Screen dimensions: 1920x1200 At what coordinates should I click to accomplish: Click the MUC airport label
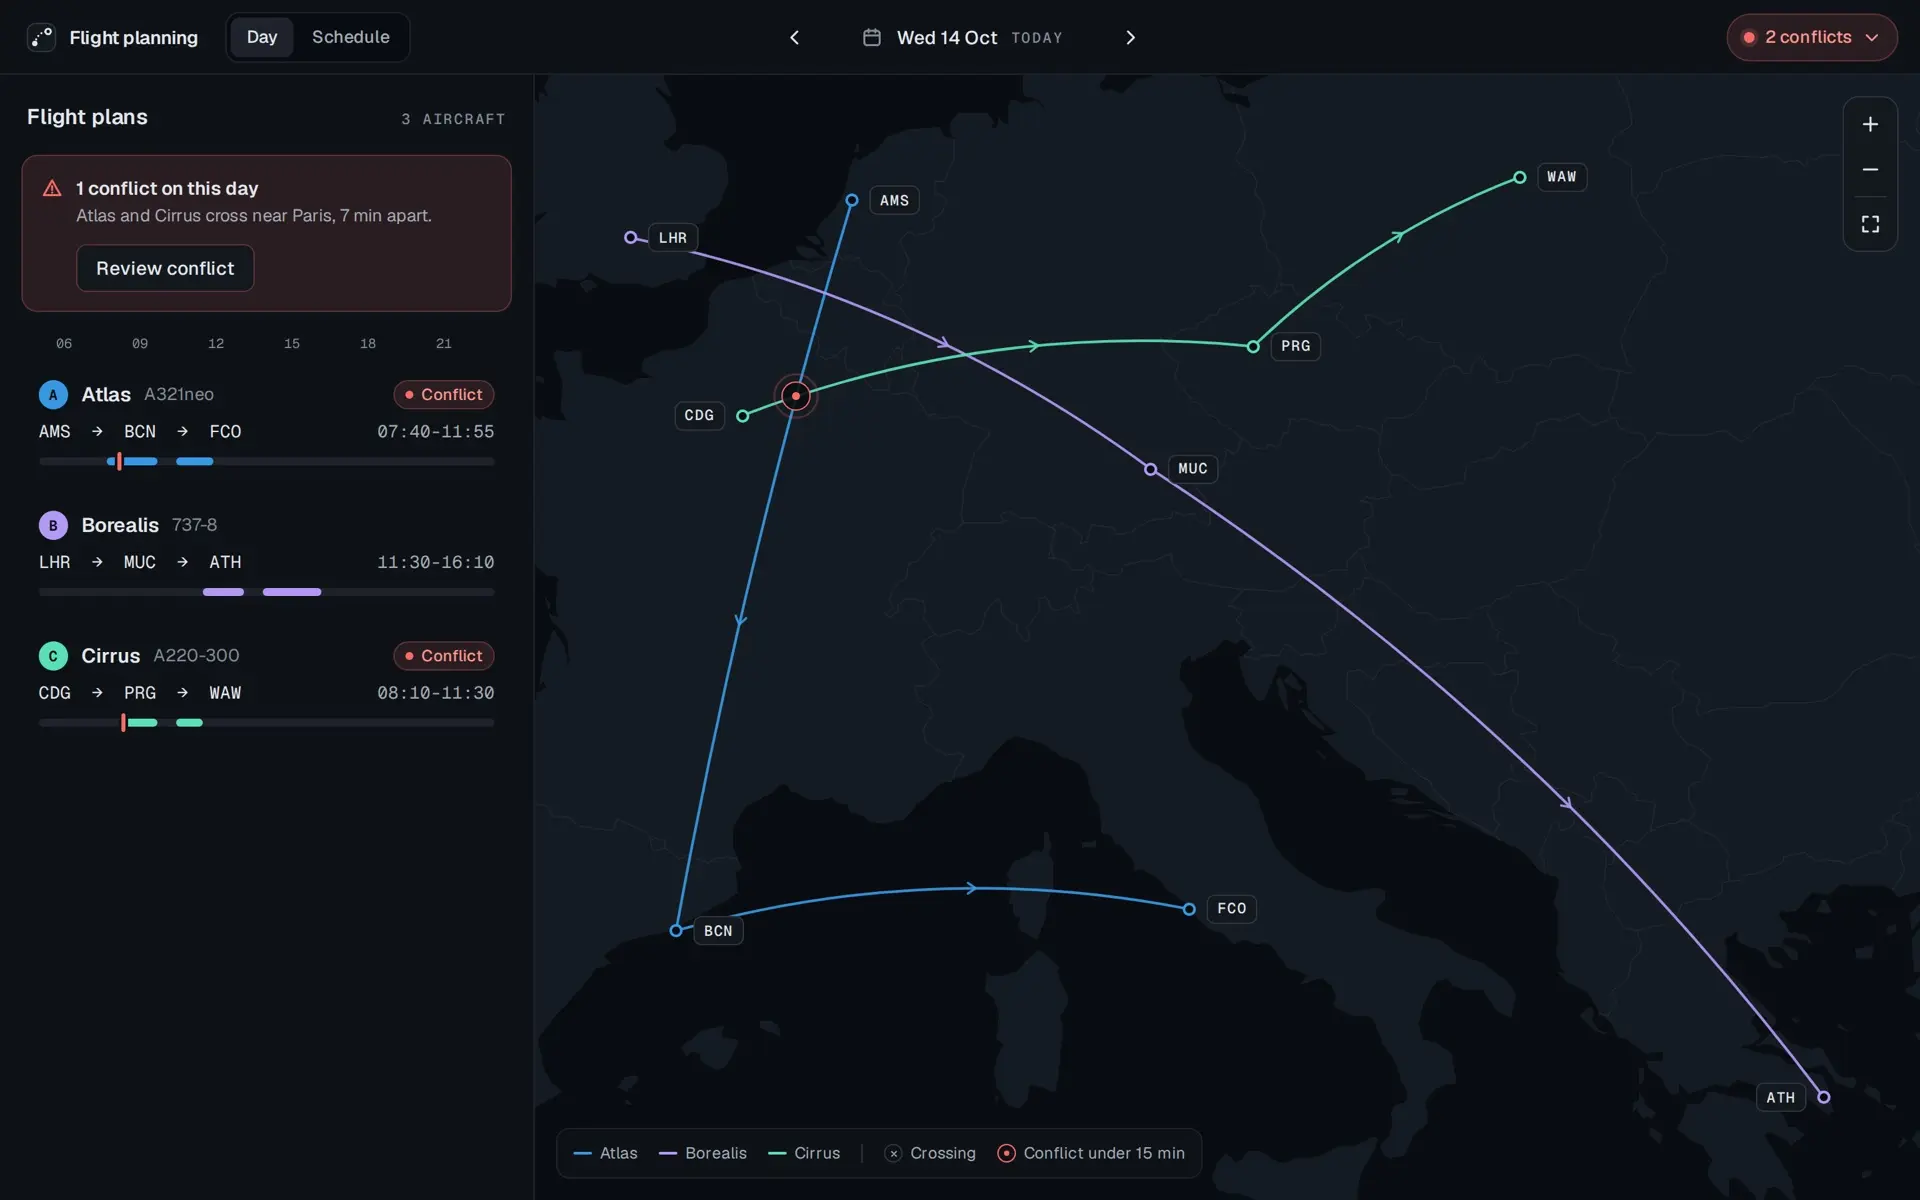click(x=1193, y=468)
